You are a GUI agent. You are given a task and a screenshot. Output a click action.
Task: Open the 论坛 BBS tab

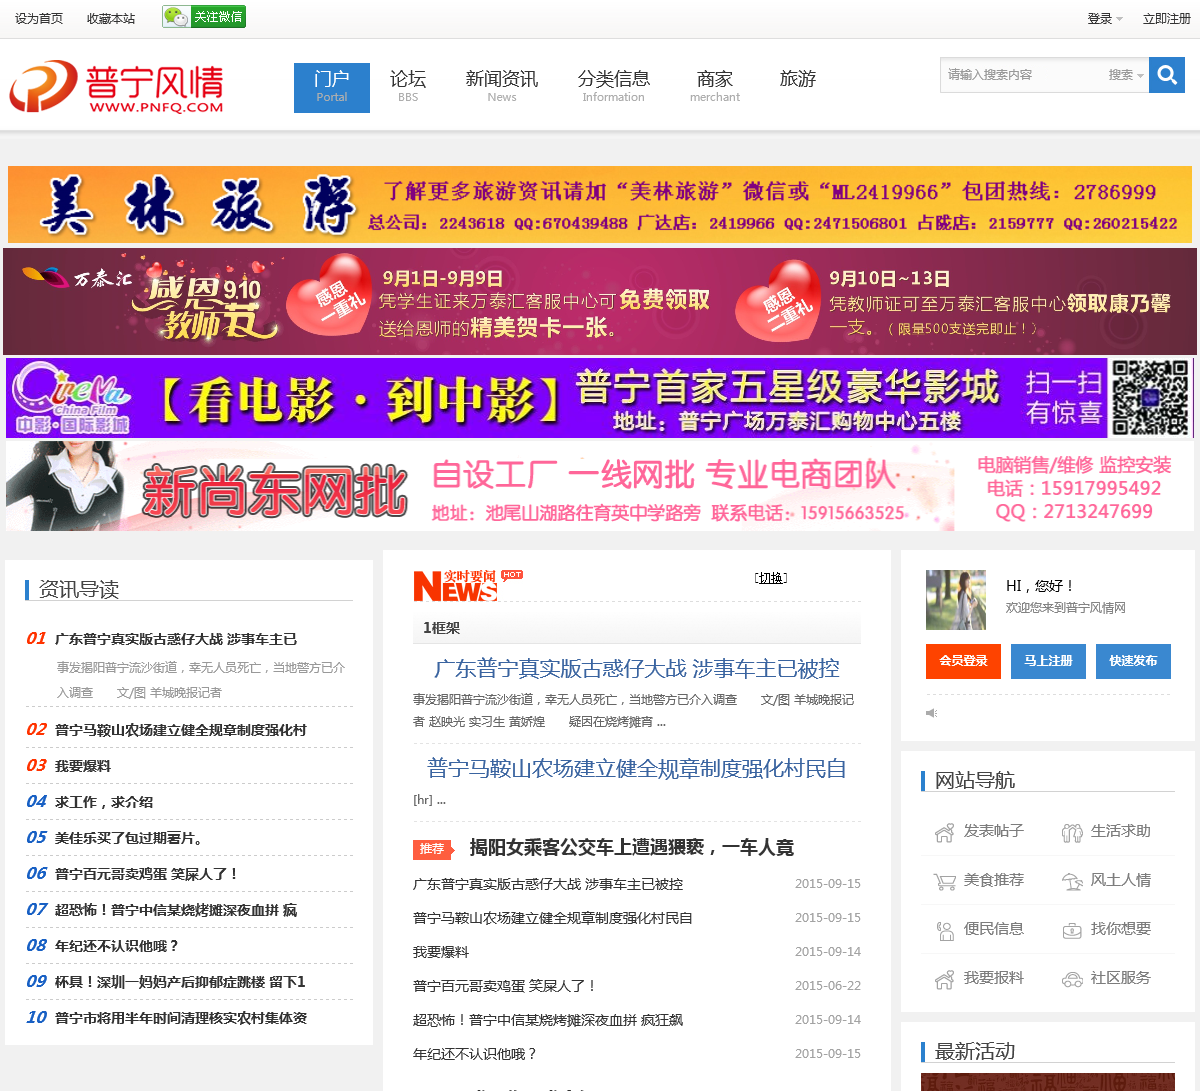[x=408, y=87]
